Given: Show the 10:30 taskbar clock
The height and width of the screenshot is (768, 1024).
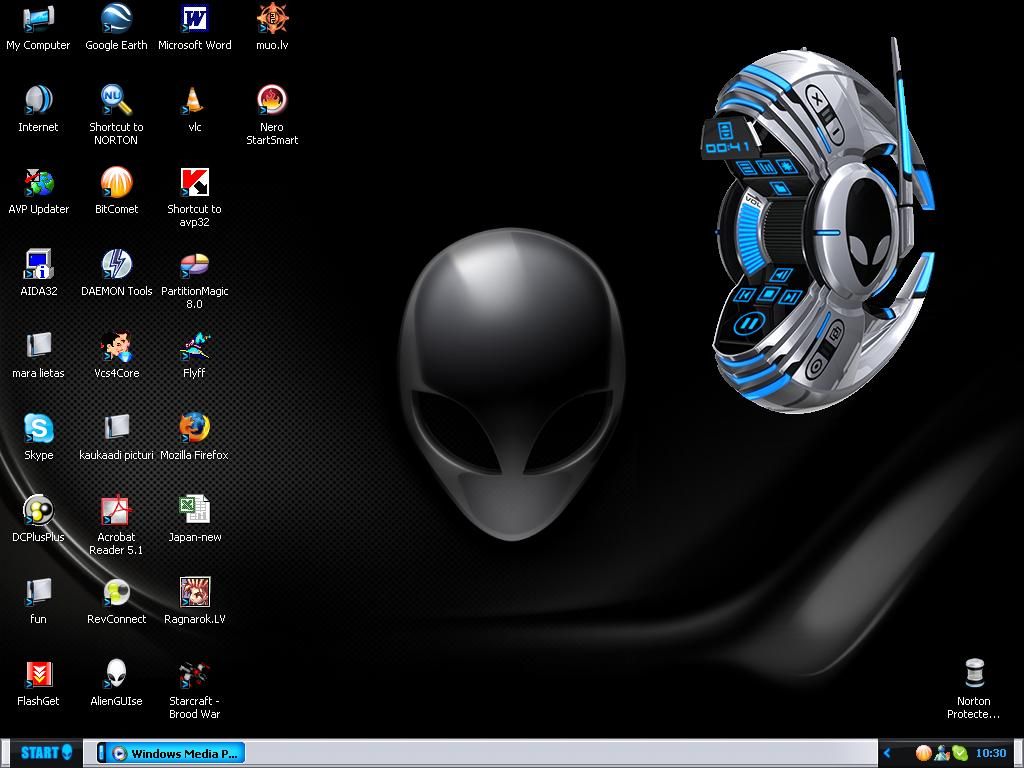Looking at the screenshot, I should pyautogui.click(x=991, y=754).
